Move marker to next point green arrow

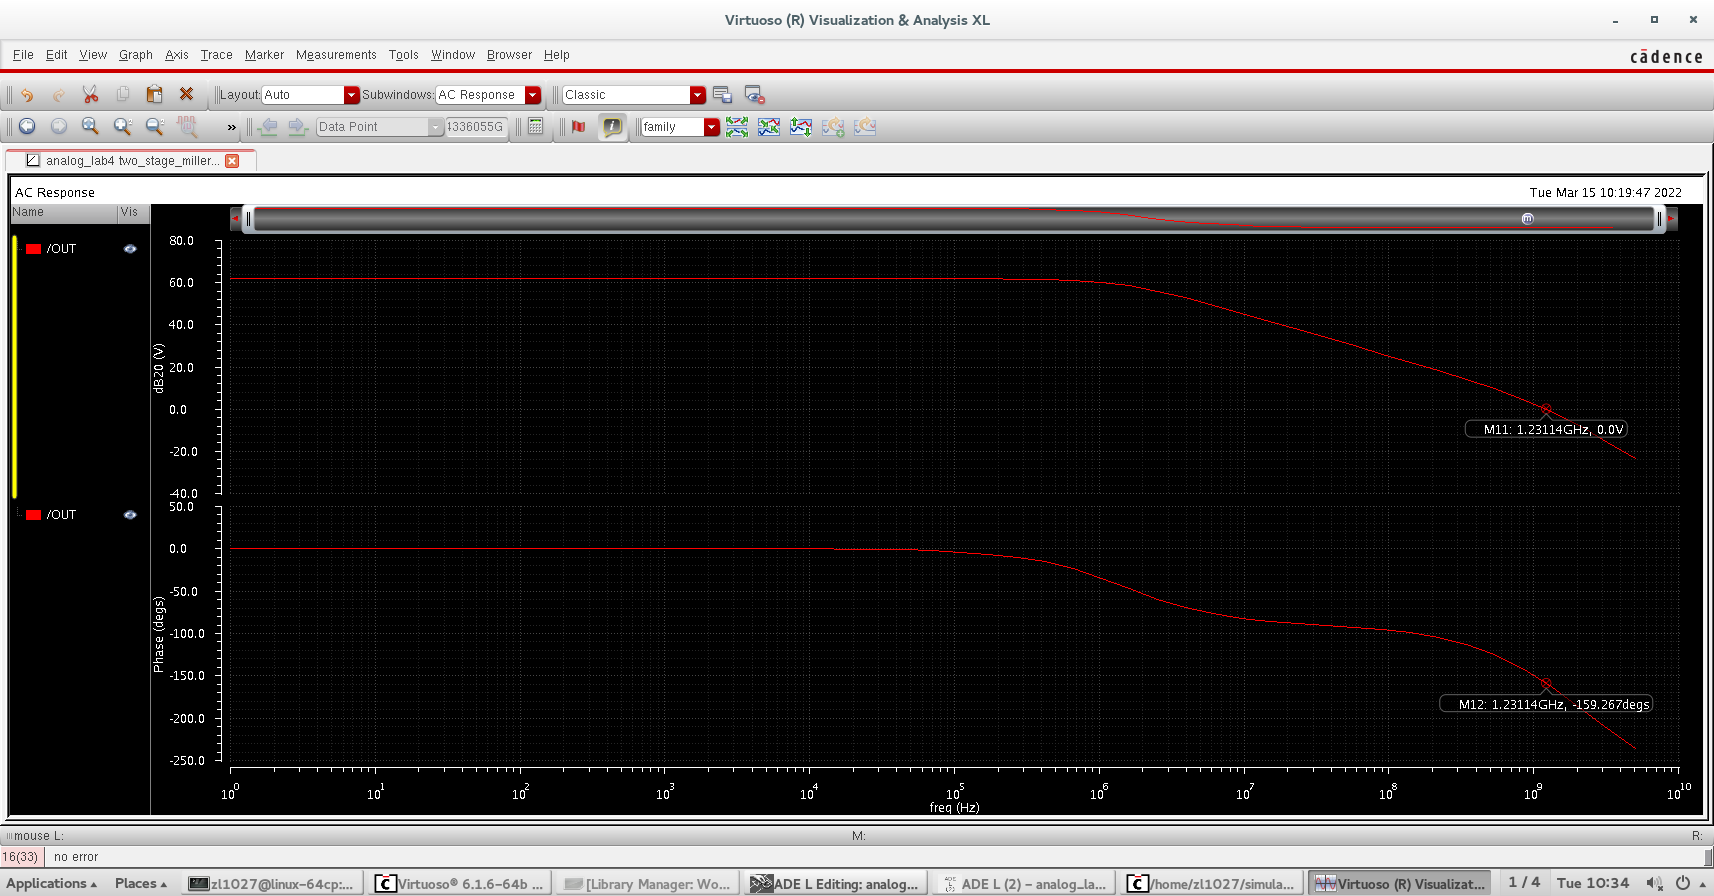click(298, 127)
